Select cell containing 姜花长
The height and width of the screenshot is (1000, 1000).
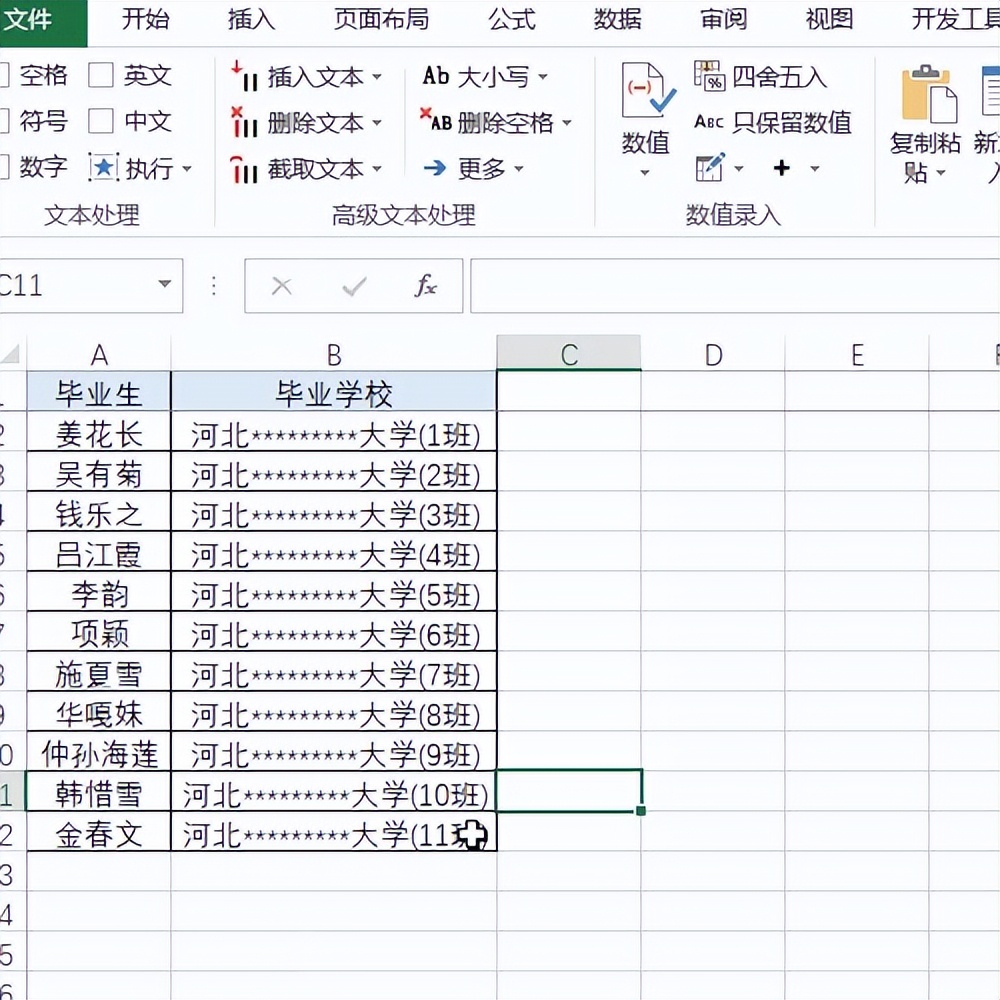(99, 433)
